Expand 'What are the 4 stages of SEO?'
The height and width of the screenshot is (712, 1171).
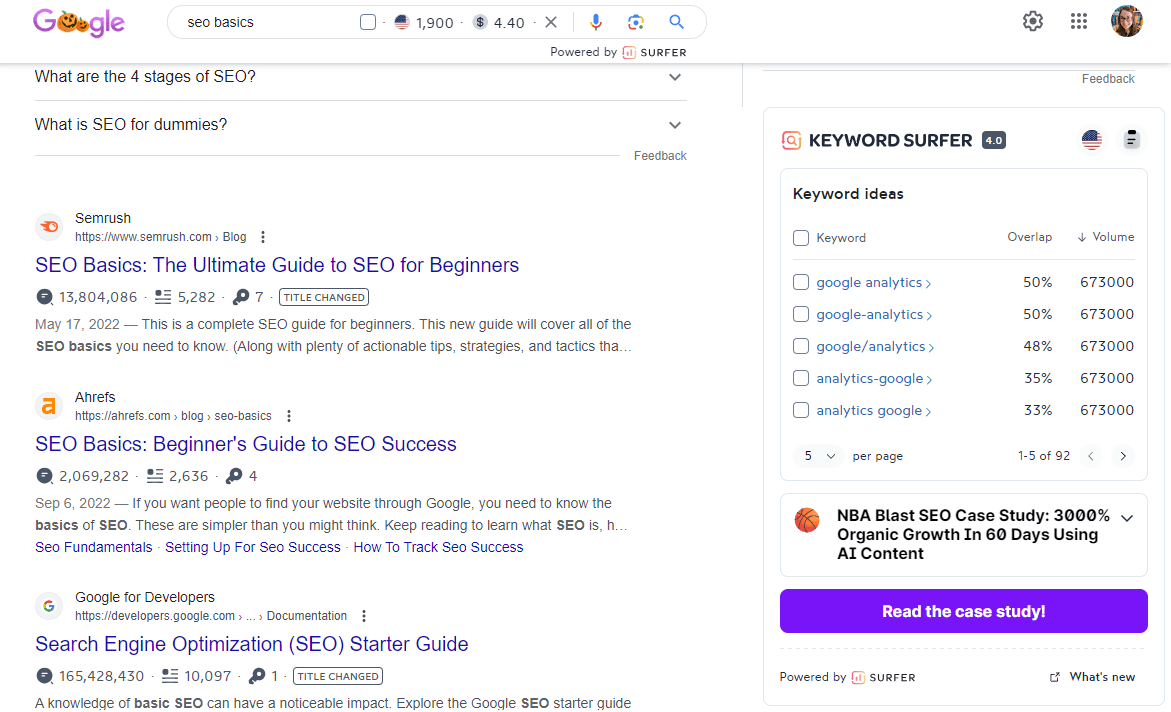click(674, 76)
